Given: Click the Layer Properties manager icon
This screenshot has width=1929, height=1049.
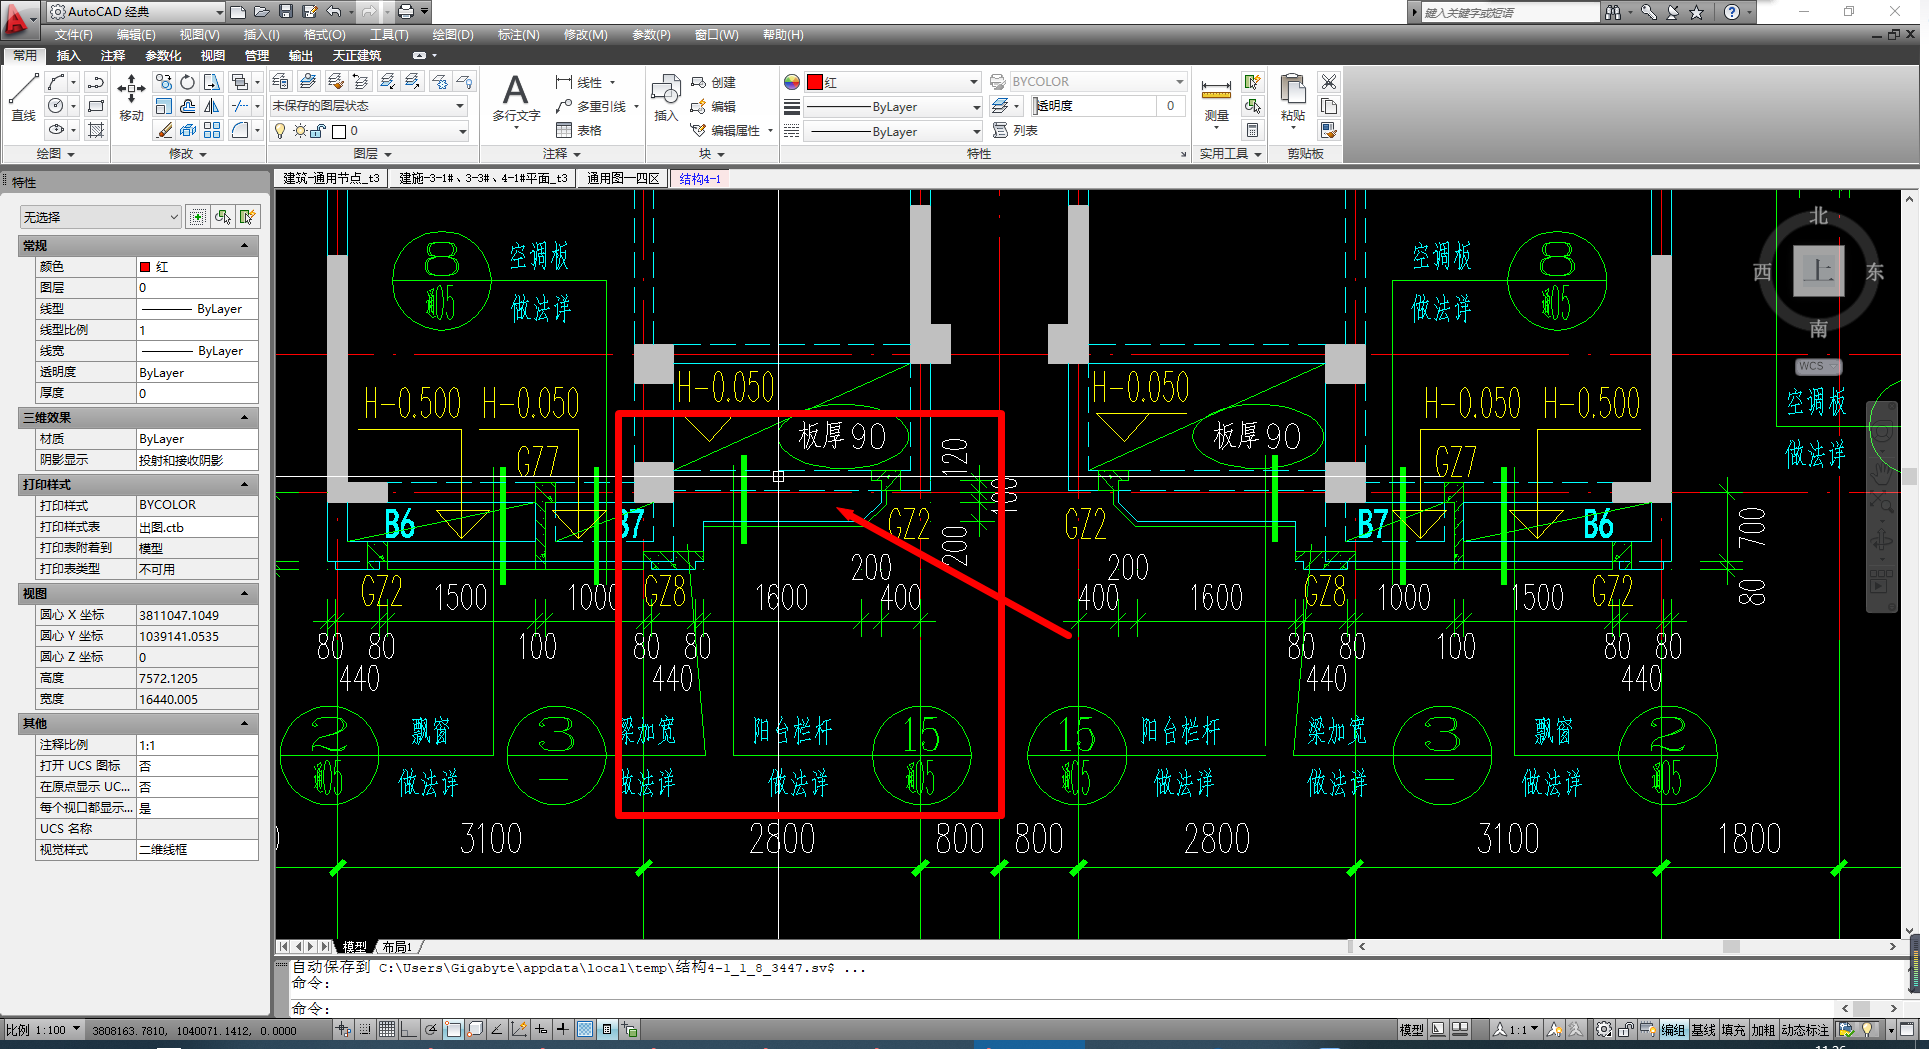Looking at the screenshot, I should [281, 82].
